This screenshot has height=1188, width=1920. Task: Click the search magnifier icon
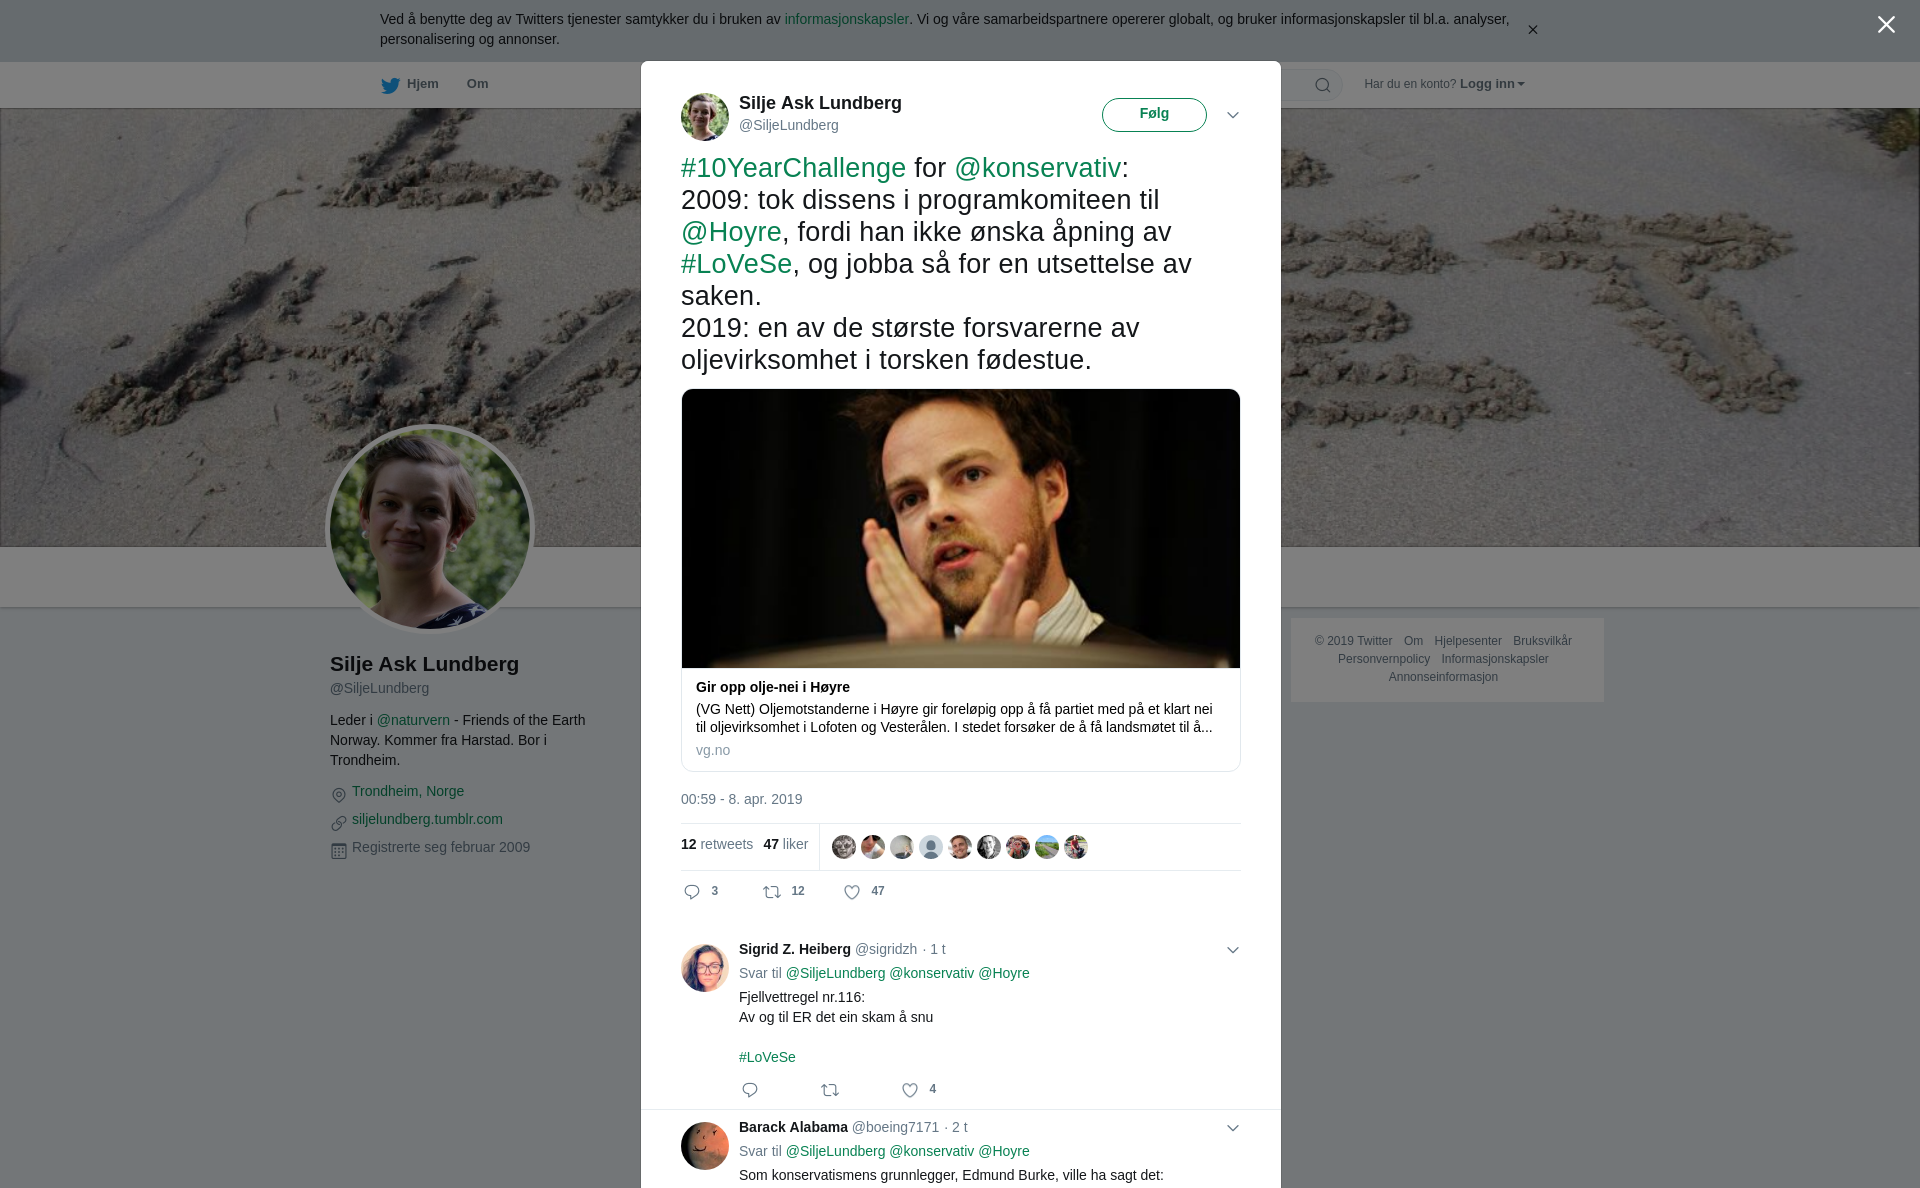tap(1323, 85)
